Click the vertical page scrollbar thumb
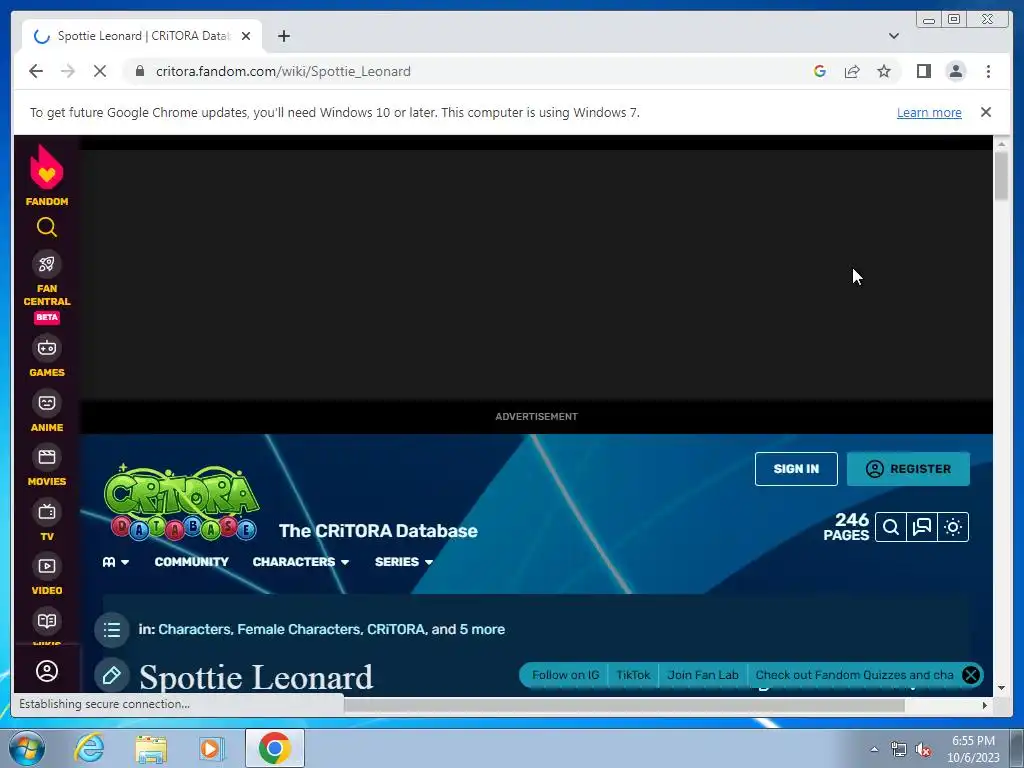The height and width of the screenshot is (768, 1024). tap(1001, 176)
